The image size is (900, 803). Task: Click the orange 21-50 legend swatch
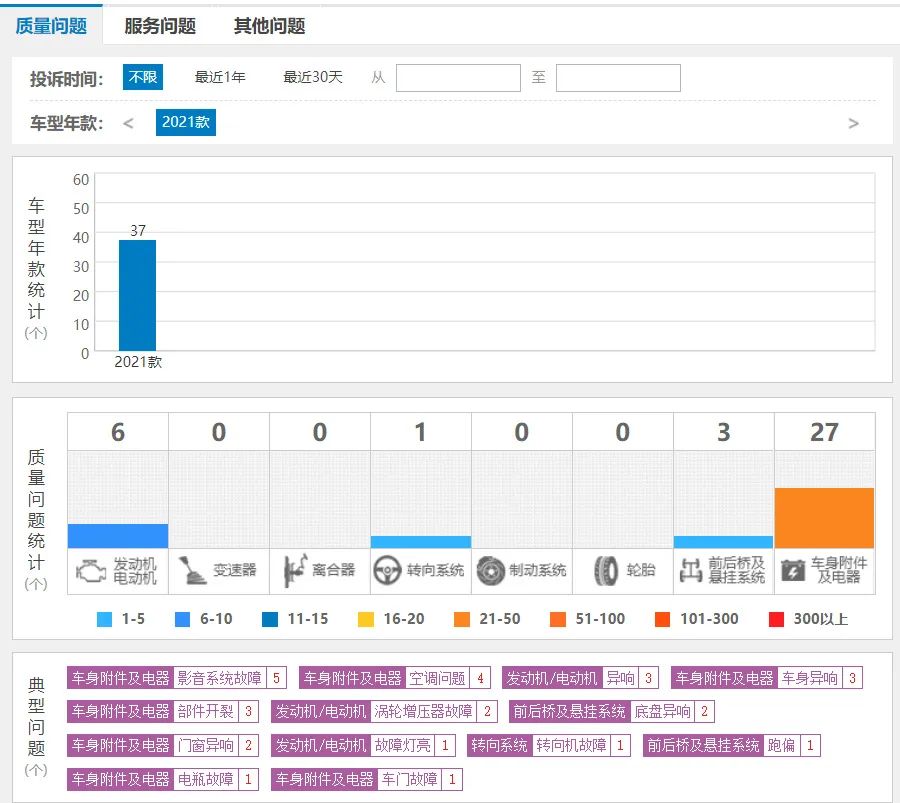click(x=461, y=619)
